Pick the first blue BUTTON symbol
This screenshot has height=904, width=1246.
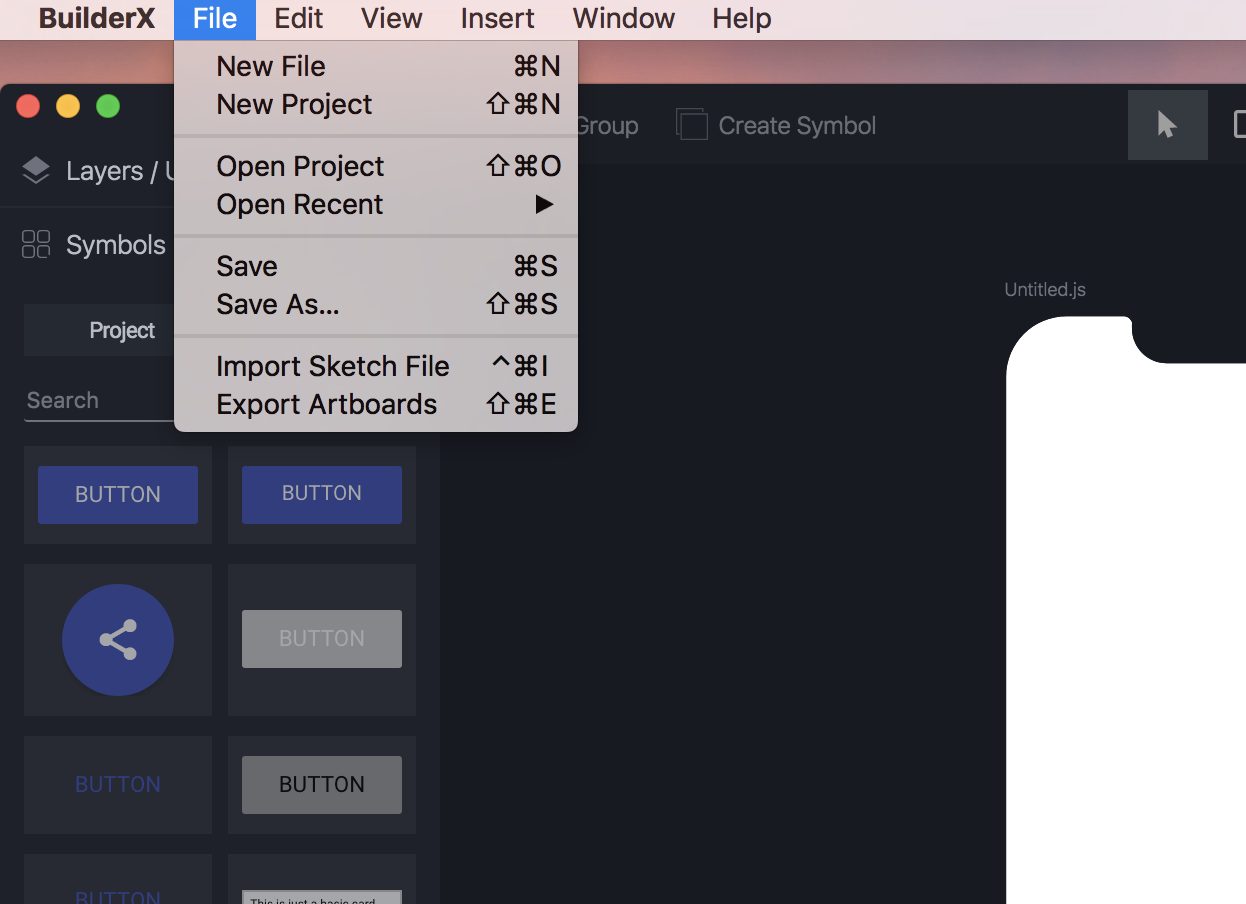coord(118,494)
